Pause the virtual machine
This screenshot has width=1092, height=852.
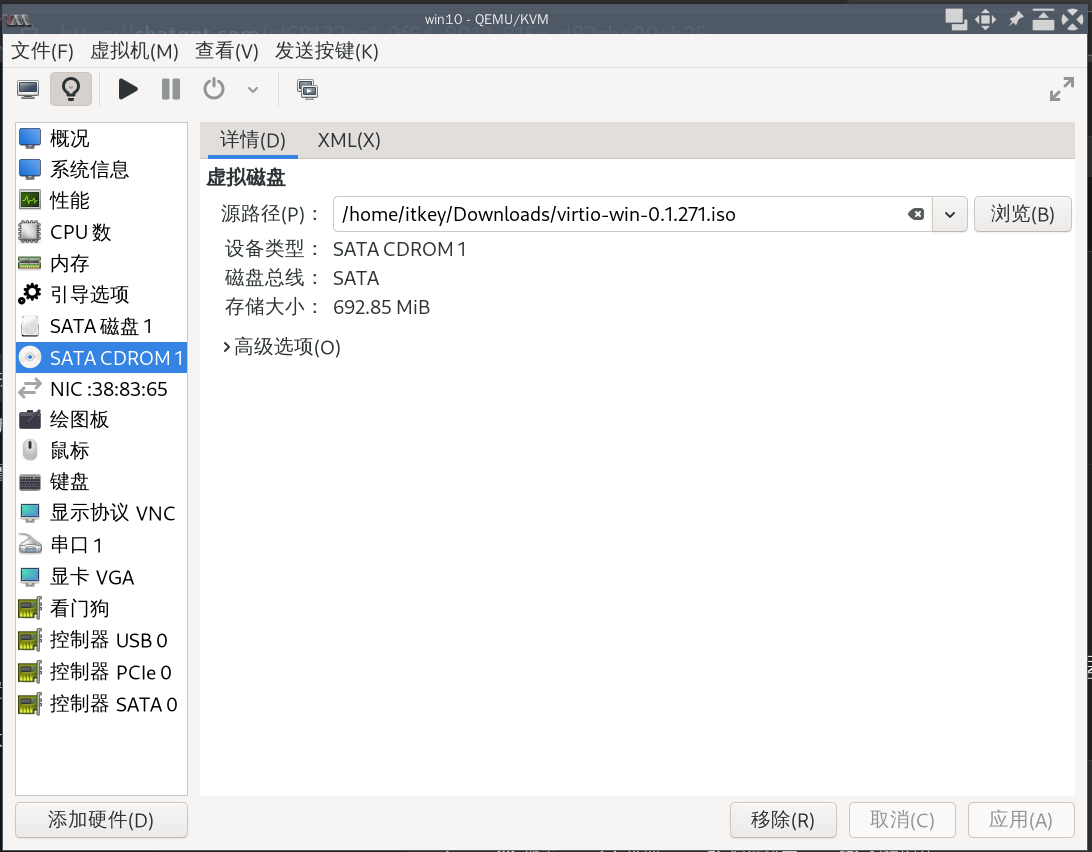tap(170, 88)
